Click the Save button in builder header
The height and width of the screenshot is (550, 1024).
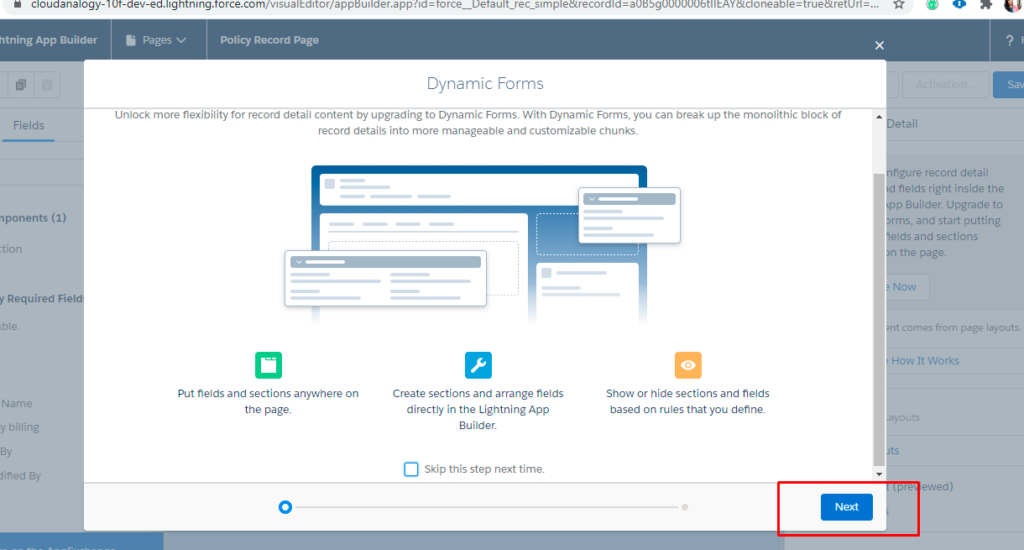[x=1009, y=84]
